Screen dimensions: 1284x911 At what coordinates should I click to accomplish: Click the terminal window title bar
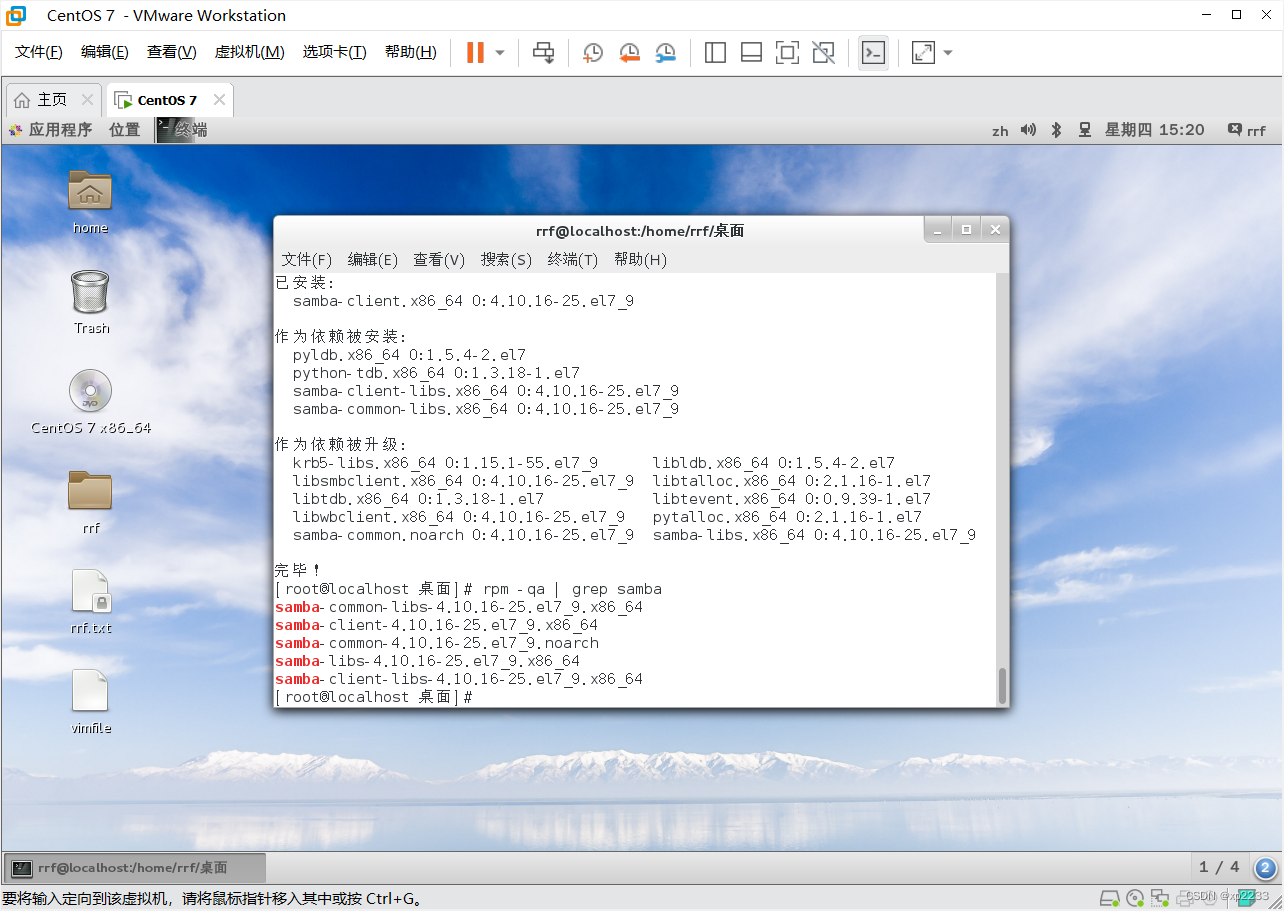pos(640,230)
